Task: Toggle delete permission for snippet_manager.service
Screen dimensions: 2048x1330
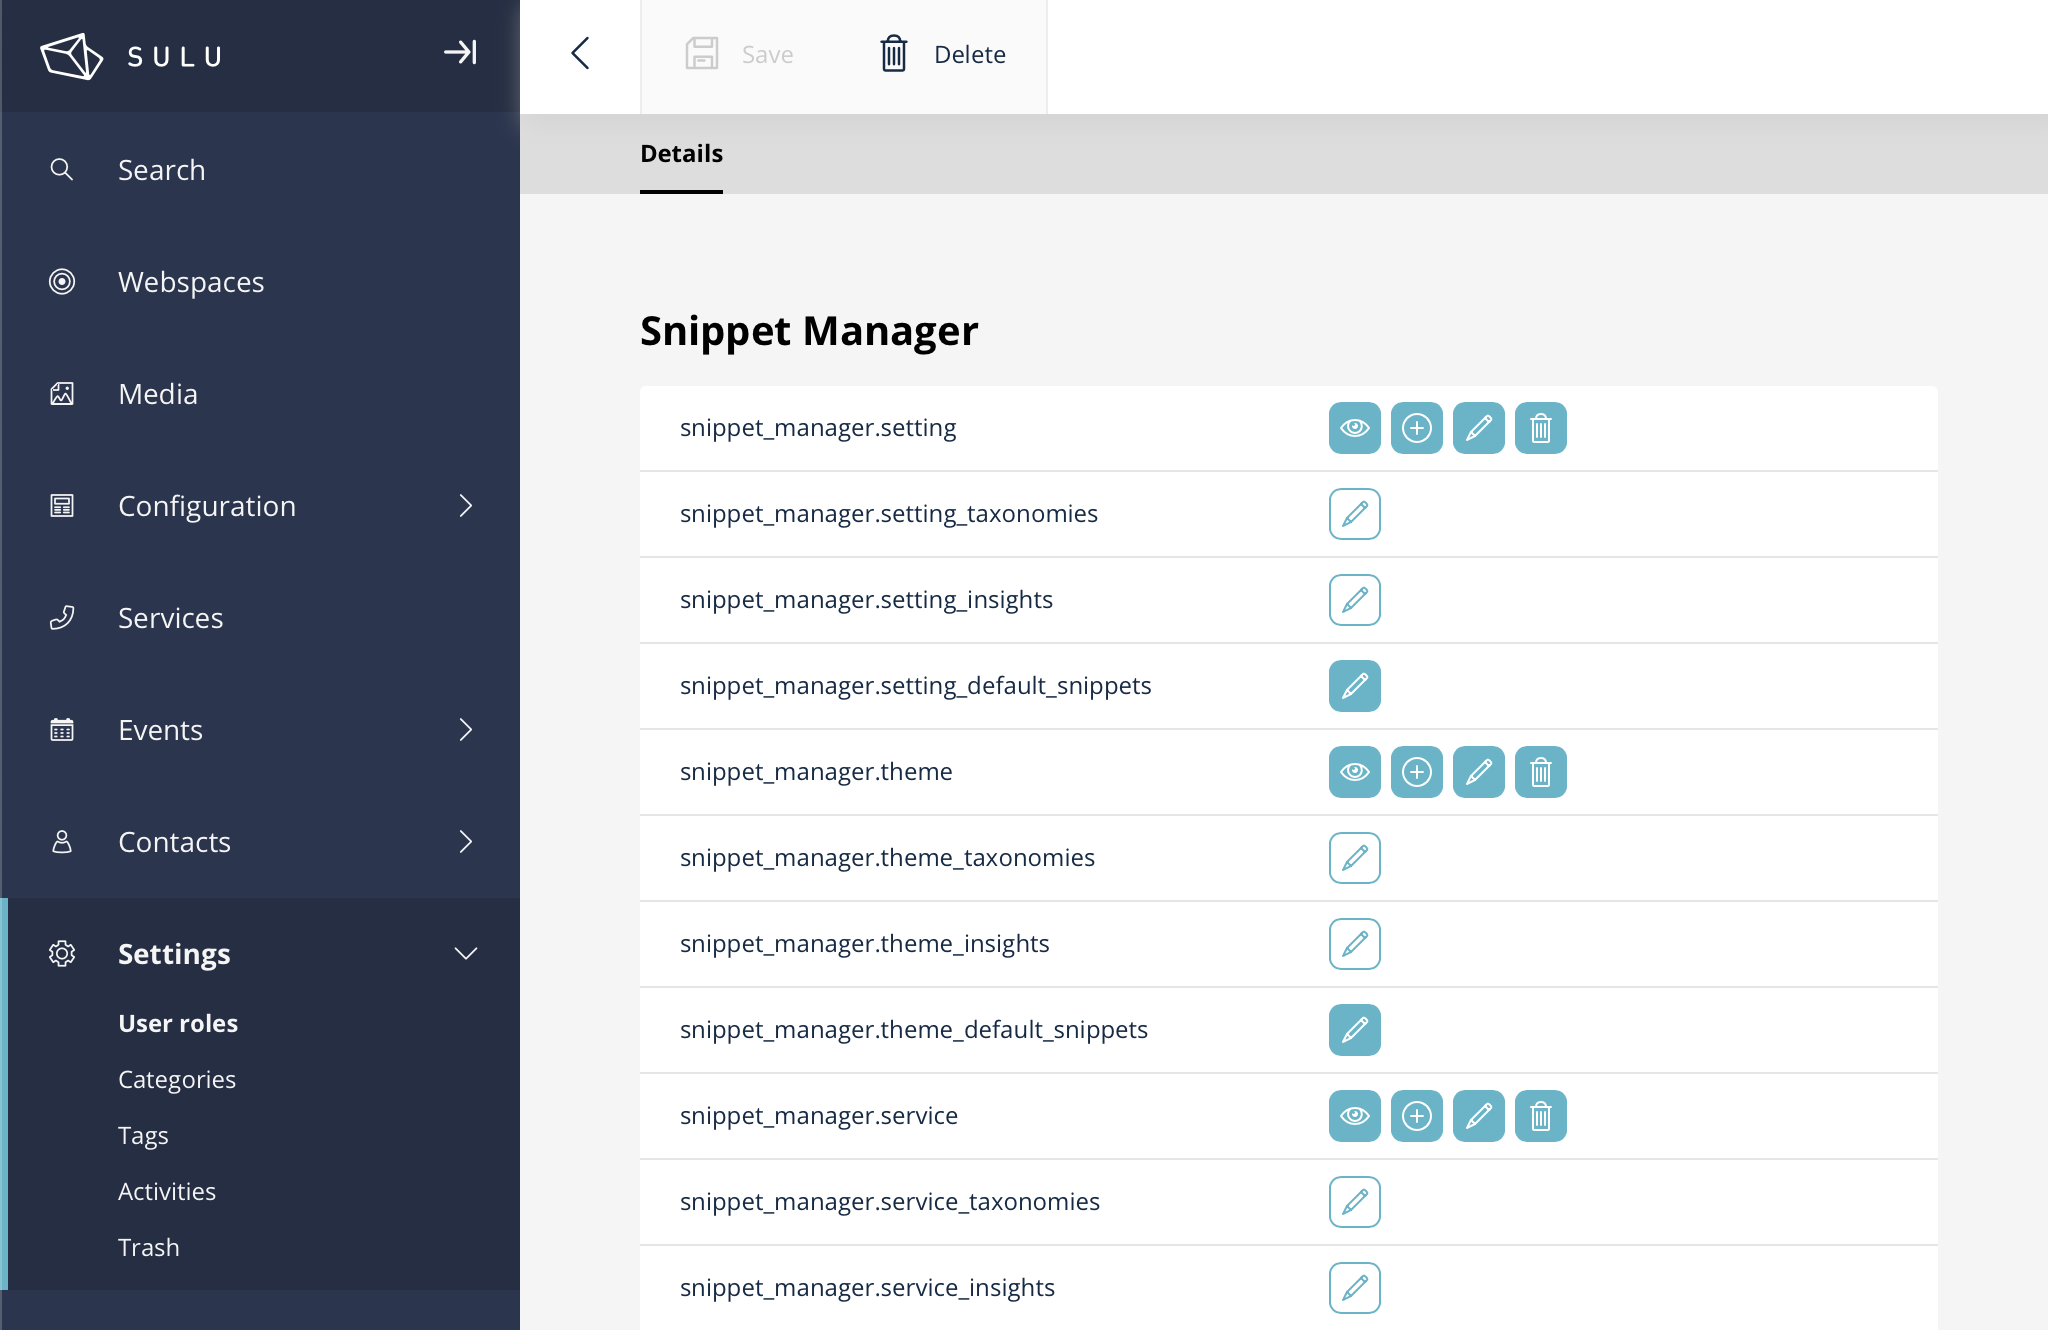Action: 1540,1116
